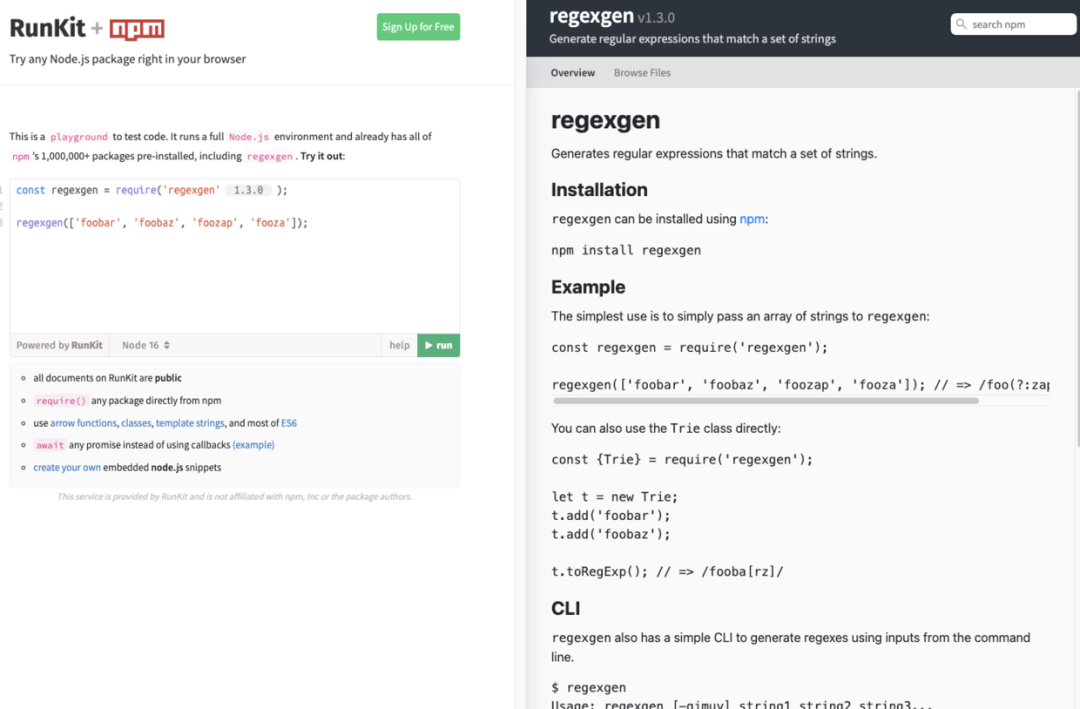Open the (example) link for await
Viewport: 1080px width, 709px height.
coord(253,445)
